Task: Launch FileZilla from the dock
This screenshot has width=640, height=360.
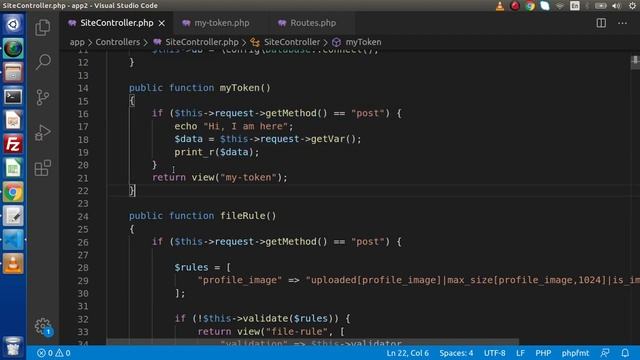Action: point(13,144)
